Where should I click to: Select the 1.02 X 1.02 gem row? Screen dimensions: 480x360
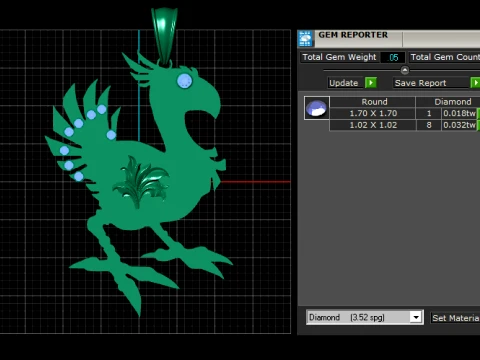pyautogui.click(x=403, y=125)
